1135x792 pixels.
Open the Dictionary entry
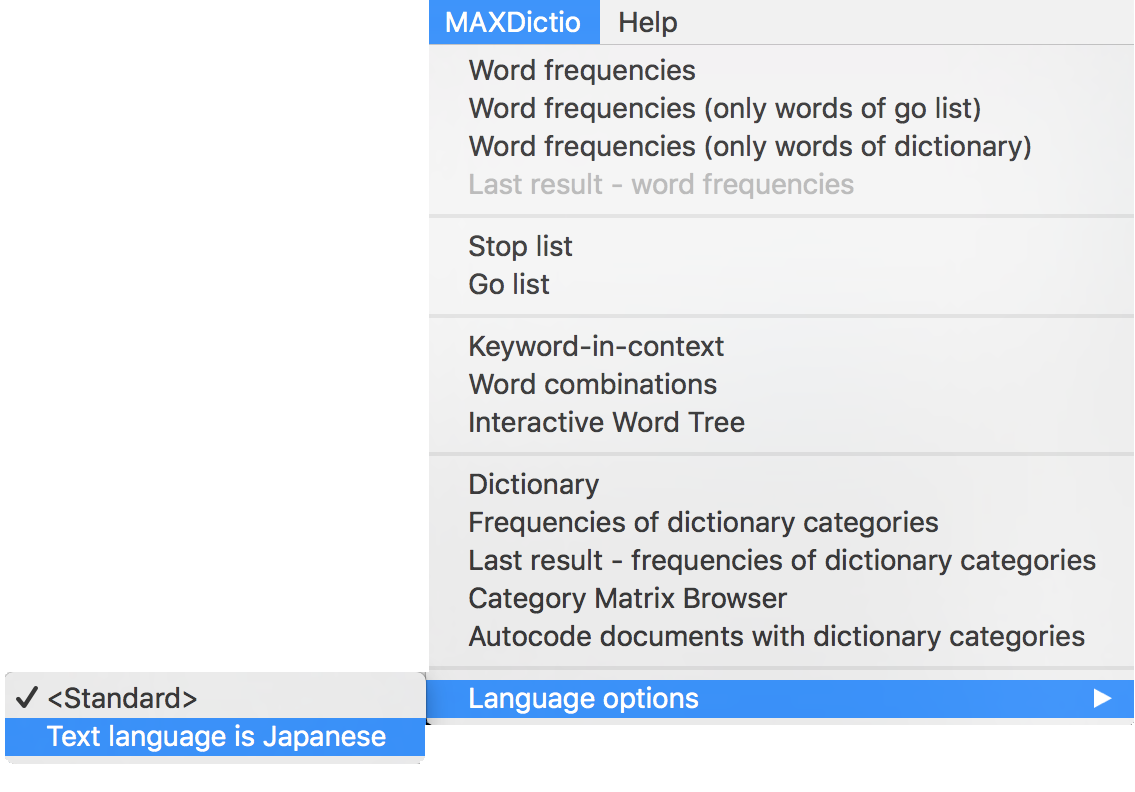781,484
